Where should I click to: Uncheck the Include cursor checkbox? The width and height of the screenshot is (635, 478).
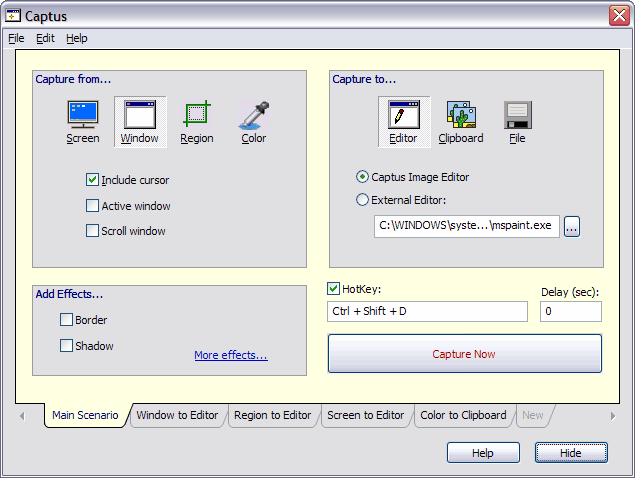[93, 180]
